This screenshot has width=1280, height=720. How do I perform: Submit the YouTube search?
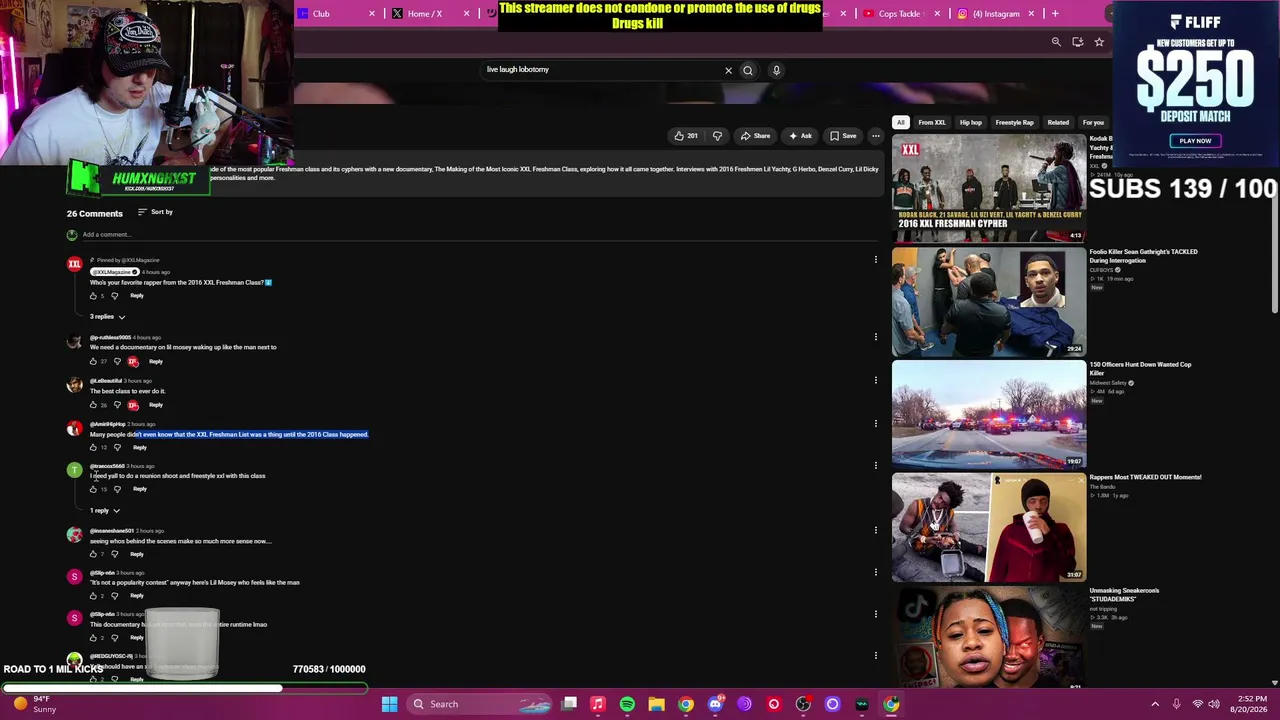tap(748, 70)
